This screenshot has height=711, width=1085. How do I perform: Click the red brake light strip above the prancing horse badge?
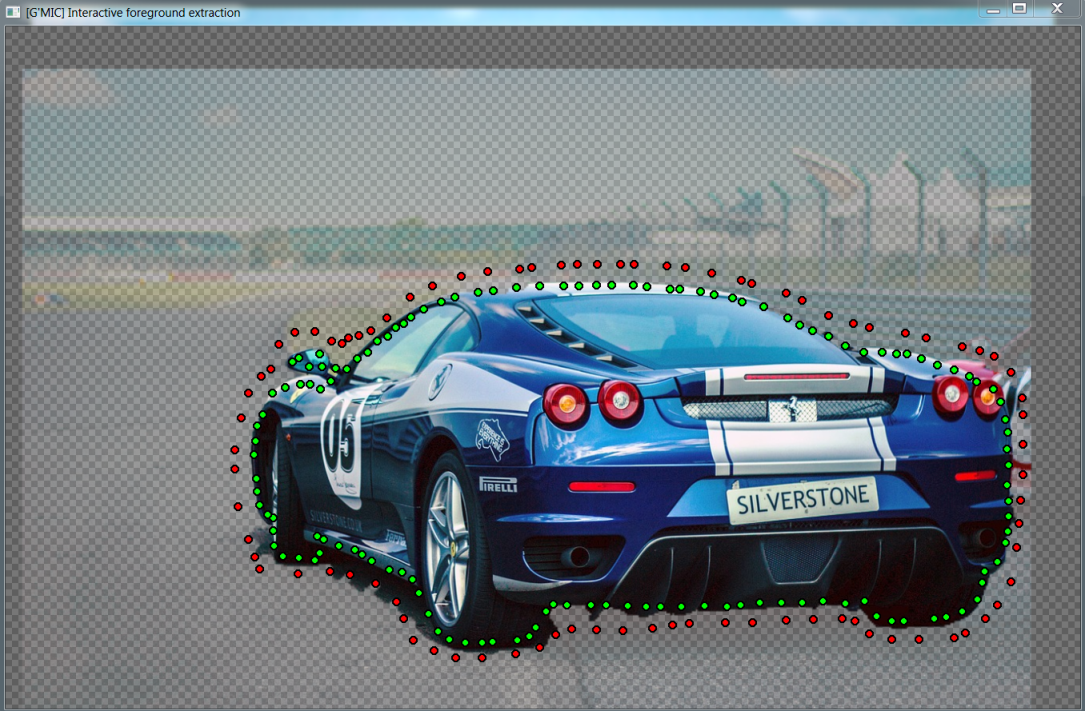pyautogui.click(x=796, y=376)
